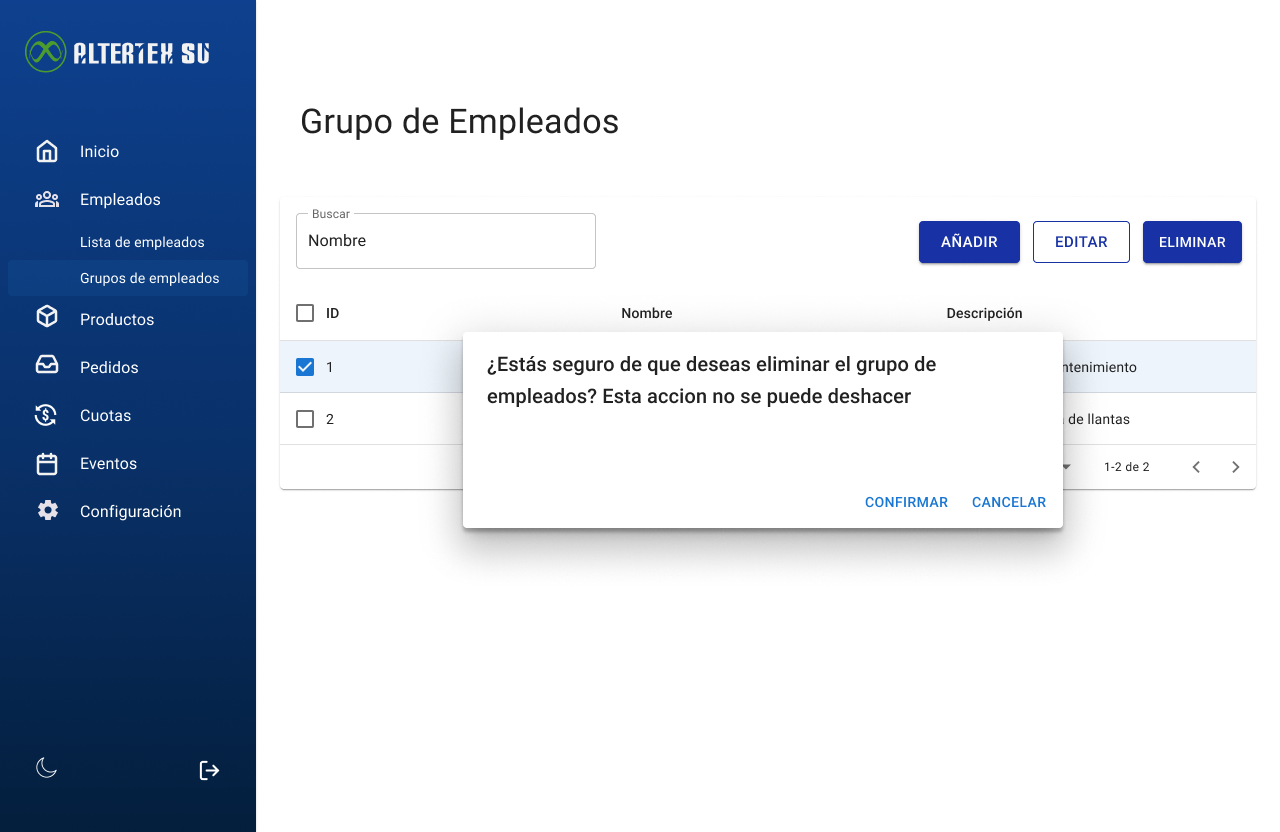The height and width of the screenshot is (832, 1280).
Task: Select Grupos de empleados submenu item
Action: (x=128, y=278)
